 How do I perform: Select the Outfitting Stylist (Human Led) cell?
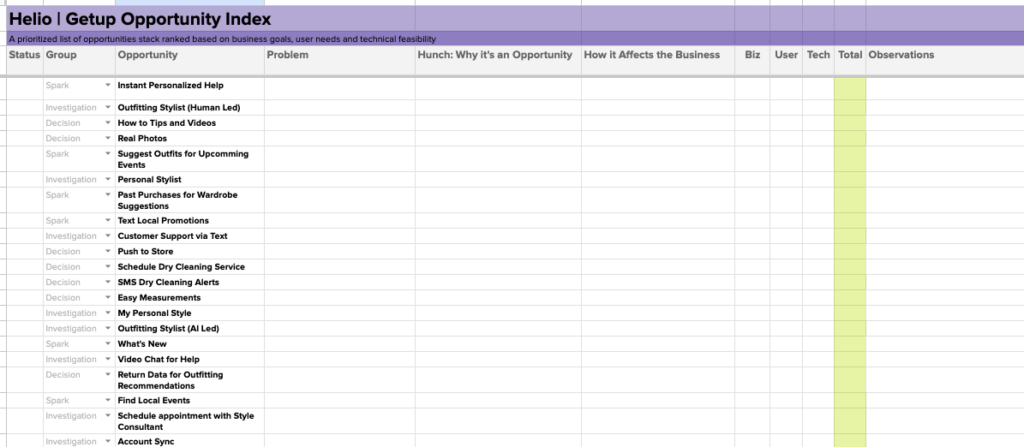[189, 108]
